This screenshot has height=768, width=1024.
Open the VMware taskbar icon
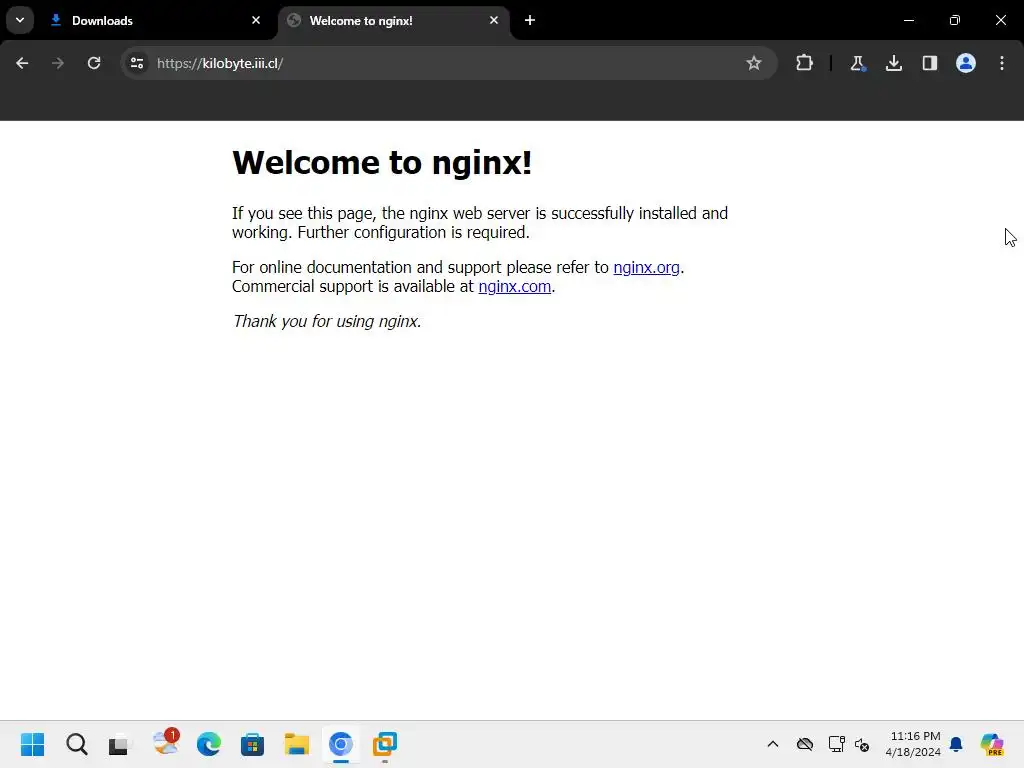pyautogui.click(x=385, y=744)
